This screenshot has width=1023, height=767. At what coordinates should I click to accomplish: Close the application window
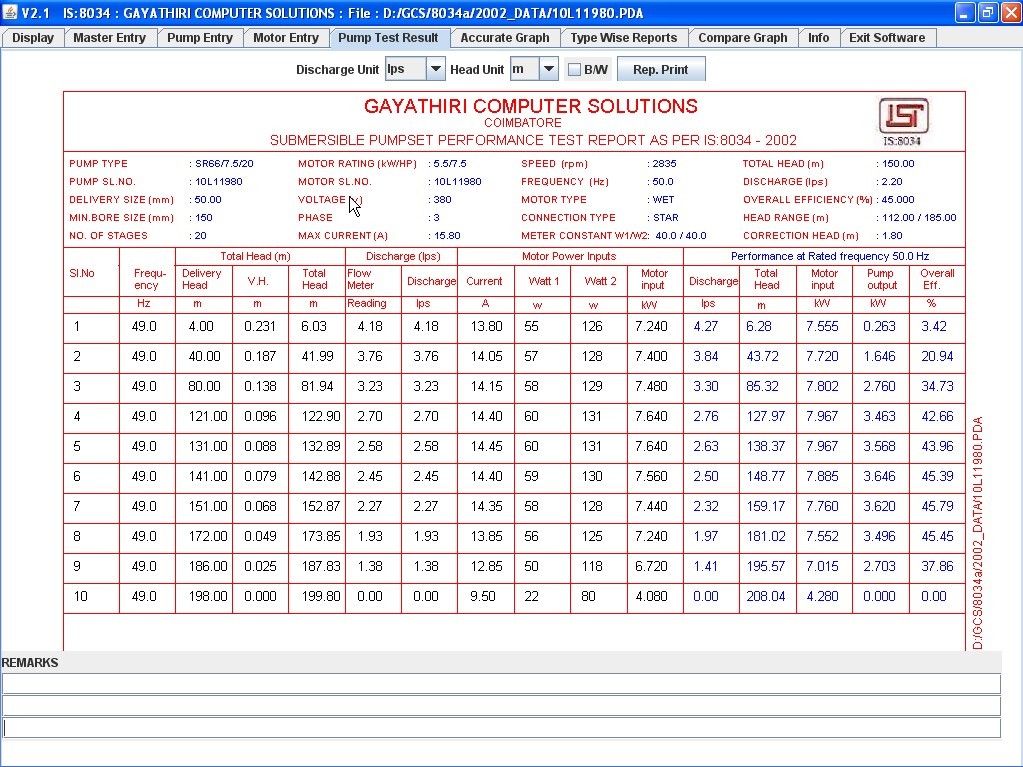tap(1011, 12)
